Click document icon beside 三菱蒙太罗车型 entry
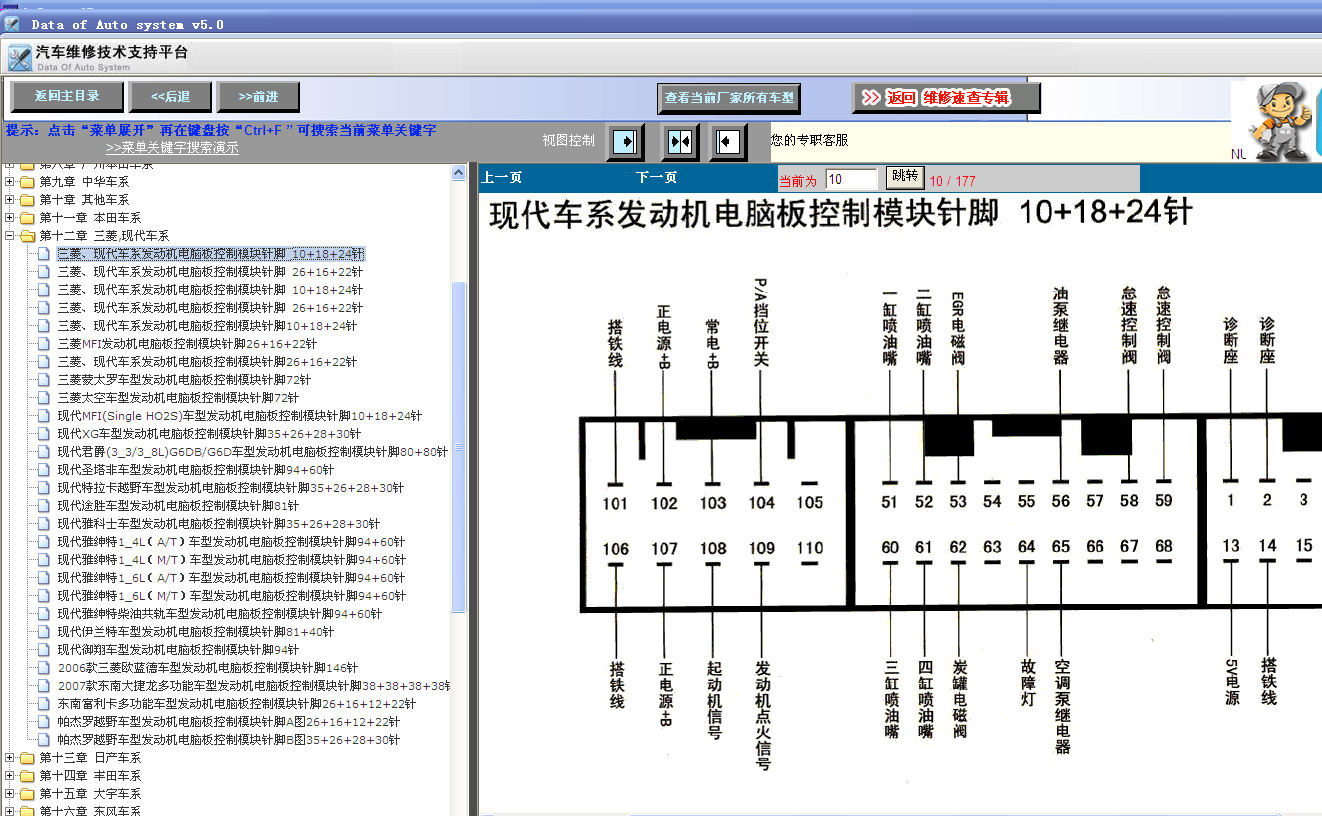 pos(44,380)
